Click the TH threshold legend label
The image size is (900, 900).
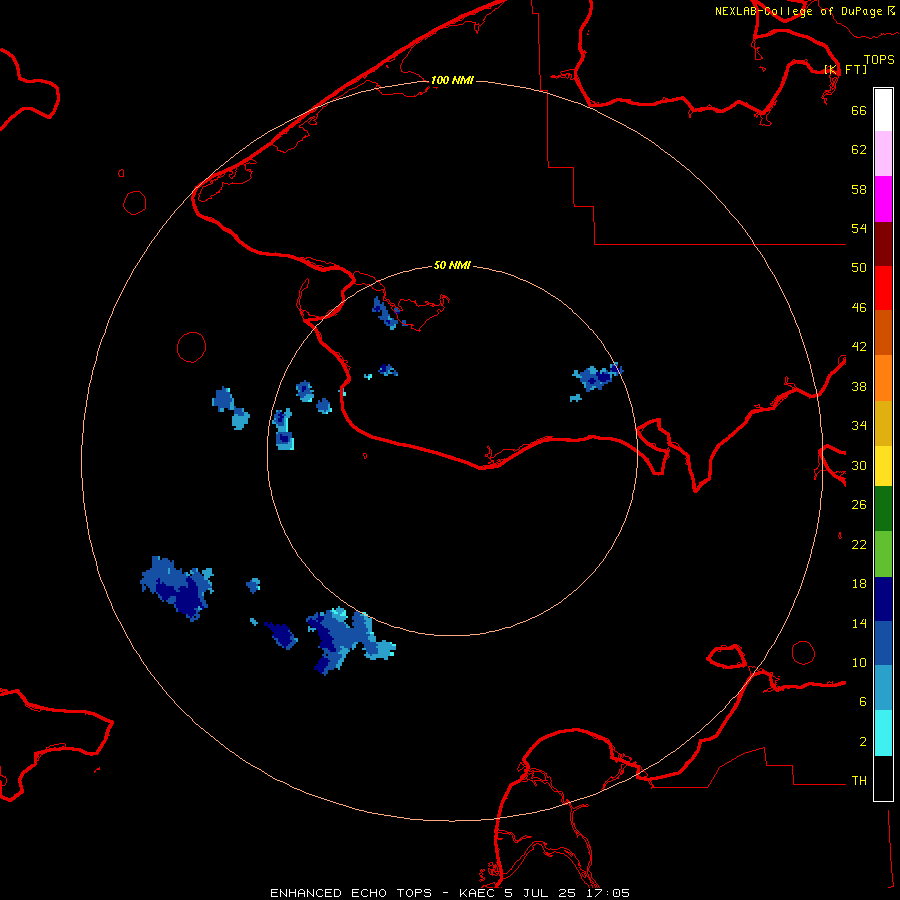[859, 781]
